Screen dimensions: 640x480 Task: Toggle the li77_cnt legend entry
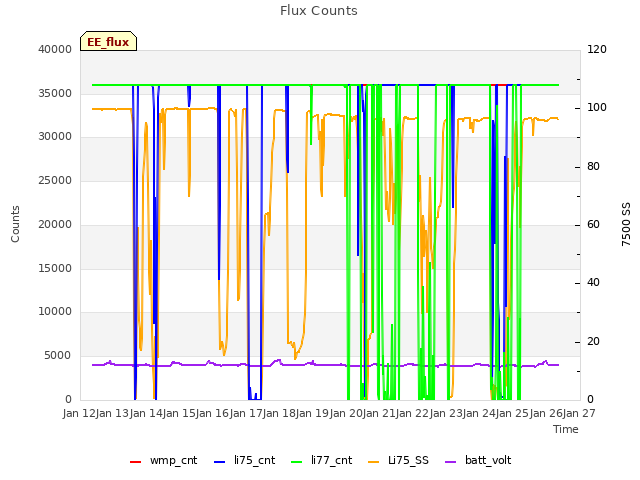pyautogui.click(x=322, y=460)
